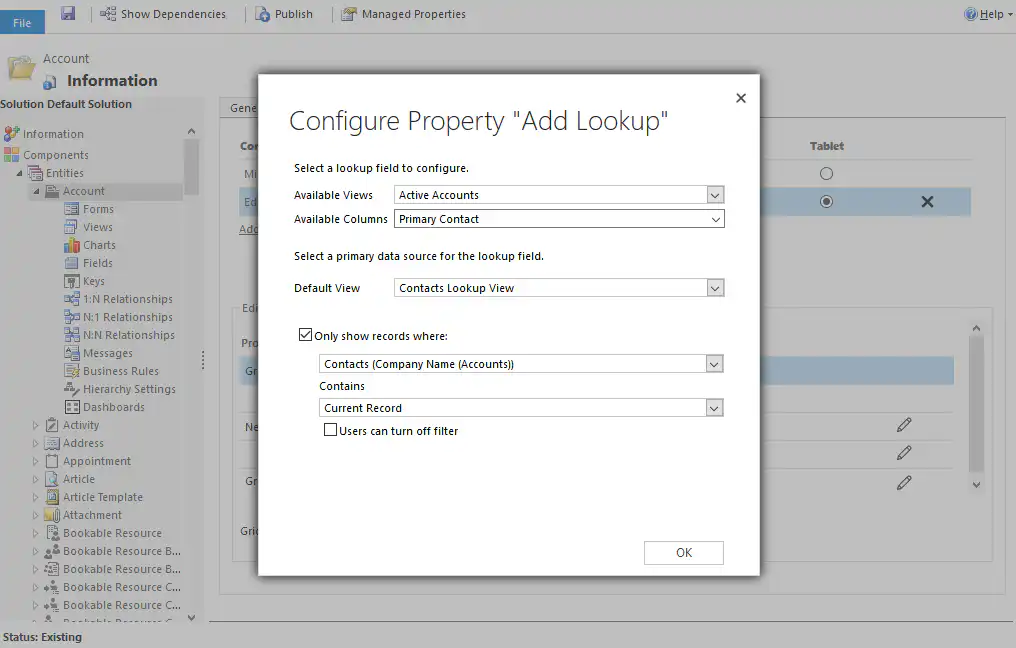
Task: Open the Default View dropdown
Action: (714, 287)
